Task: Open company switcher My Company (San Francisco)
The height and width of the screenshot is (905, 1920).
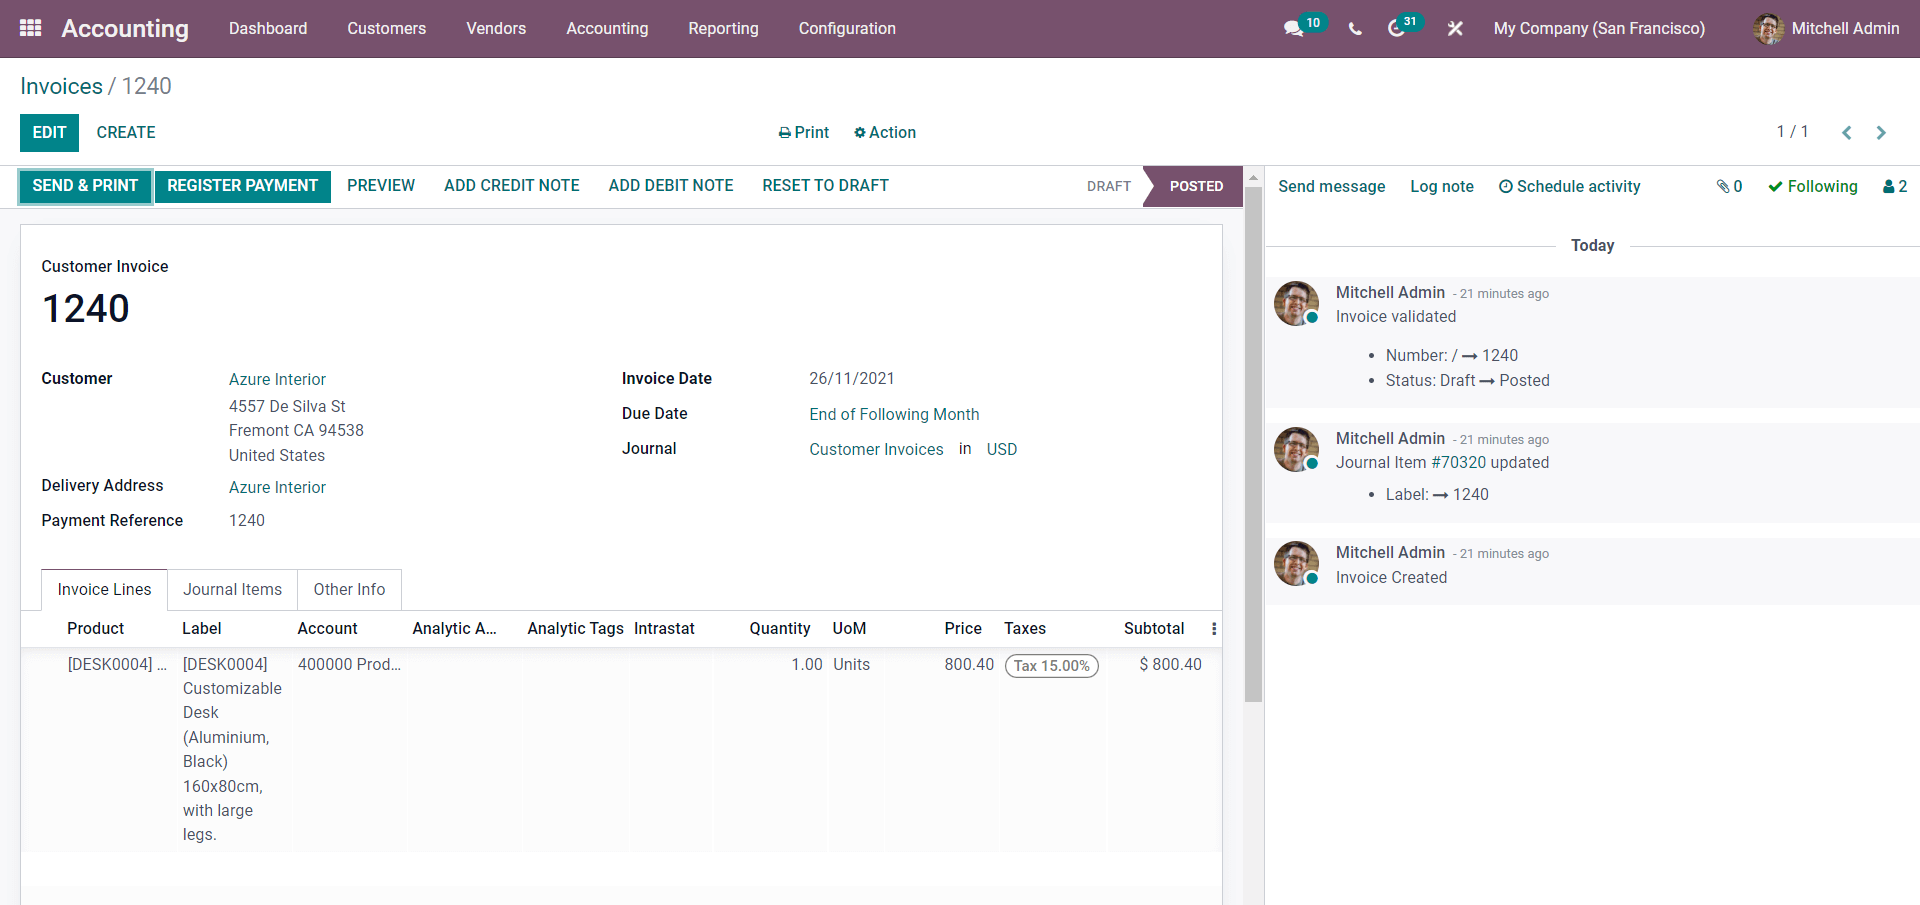Action: tap(1599, 29)
